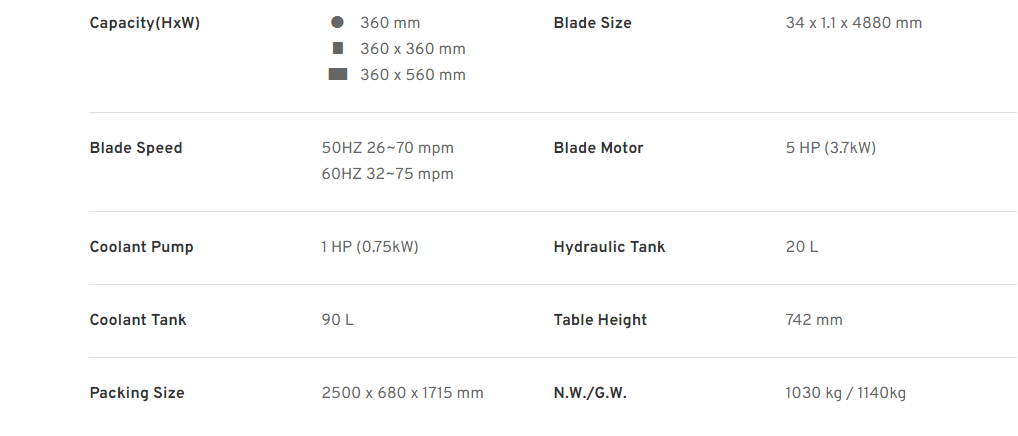Select the Blade Speed label
The image size is (1018, 436).
pyautogui.click(x=136, y=148)
